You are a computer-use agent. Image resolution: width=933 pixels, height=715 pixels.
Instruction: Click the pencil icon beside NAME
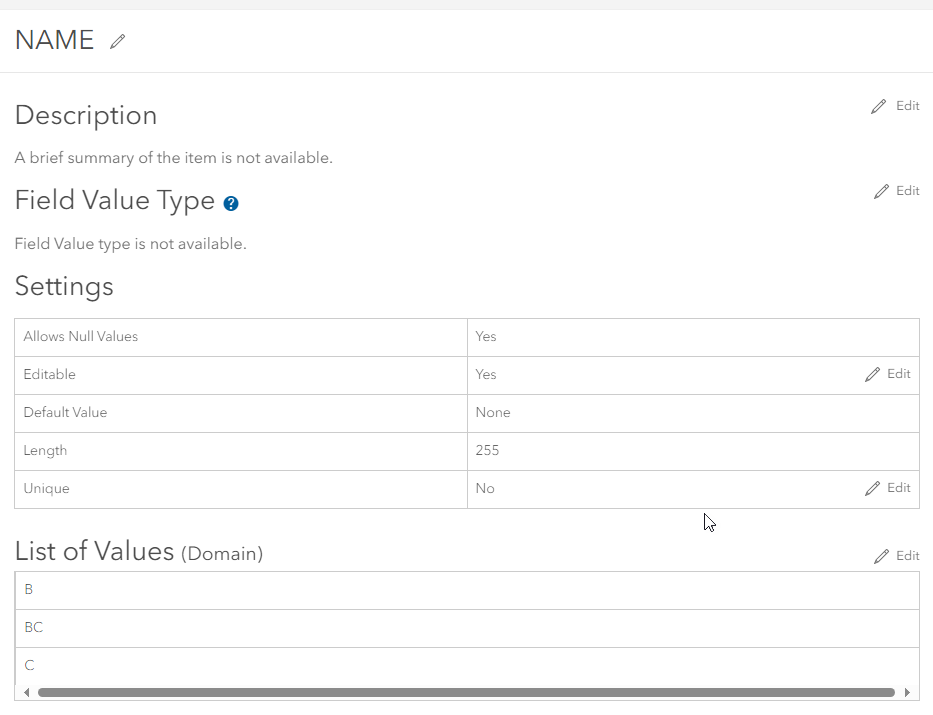tap(117, 41)
